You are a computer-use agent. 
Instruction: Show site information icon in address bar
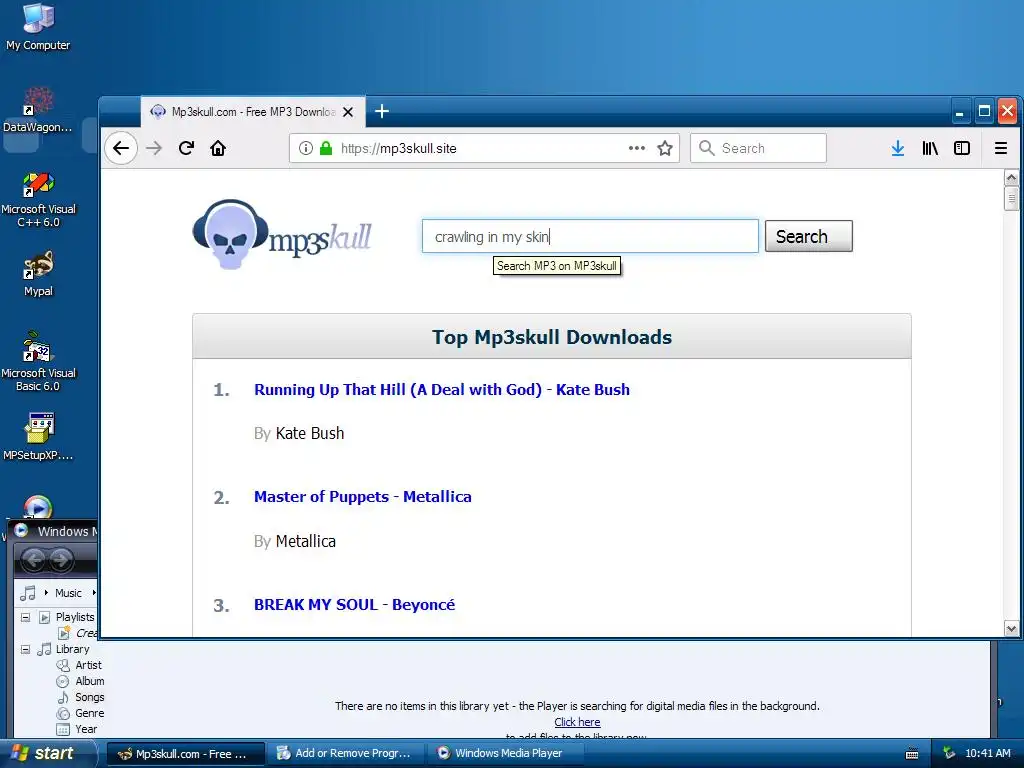[306, 148]
